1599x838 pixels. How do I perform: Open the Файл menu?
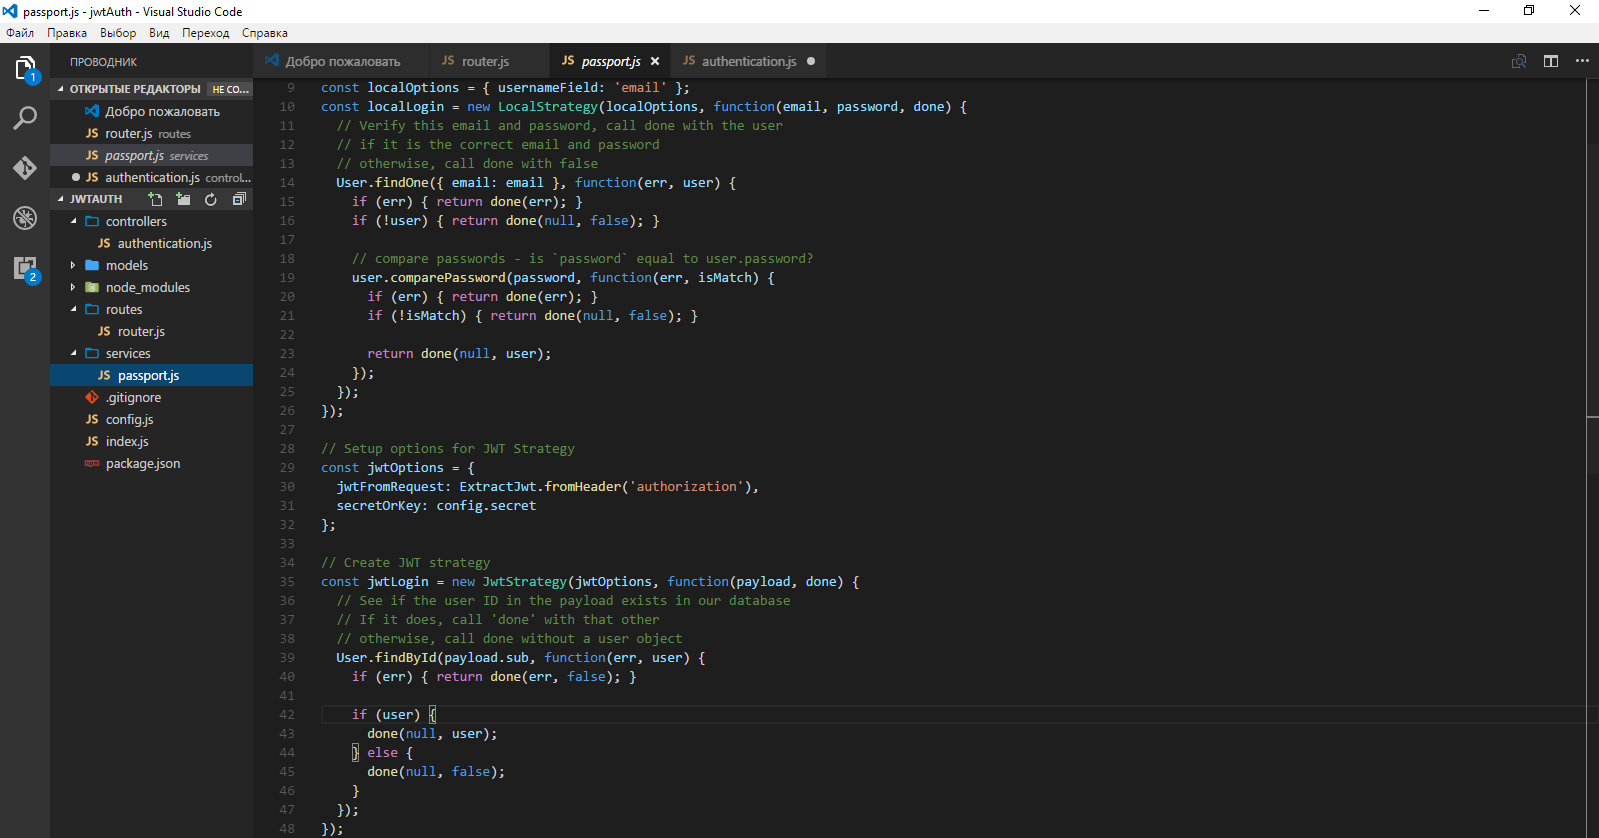point(20,33)
